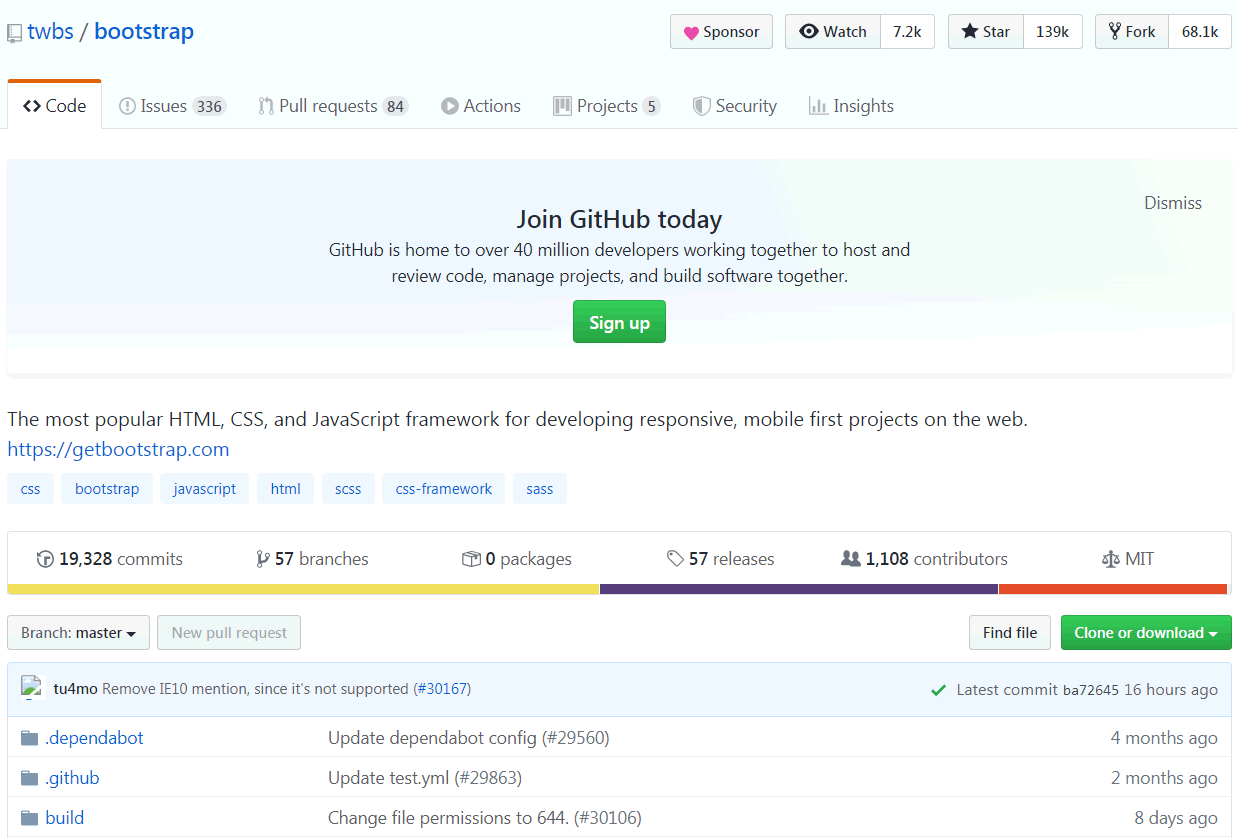Click the 68.1k forks count
Image resolution: width=1238 pixels, height=838 pixels.
pyautogui.click(x=1199, y=32)
